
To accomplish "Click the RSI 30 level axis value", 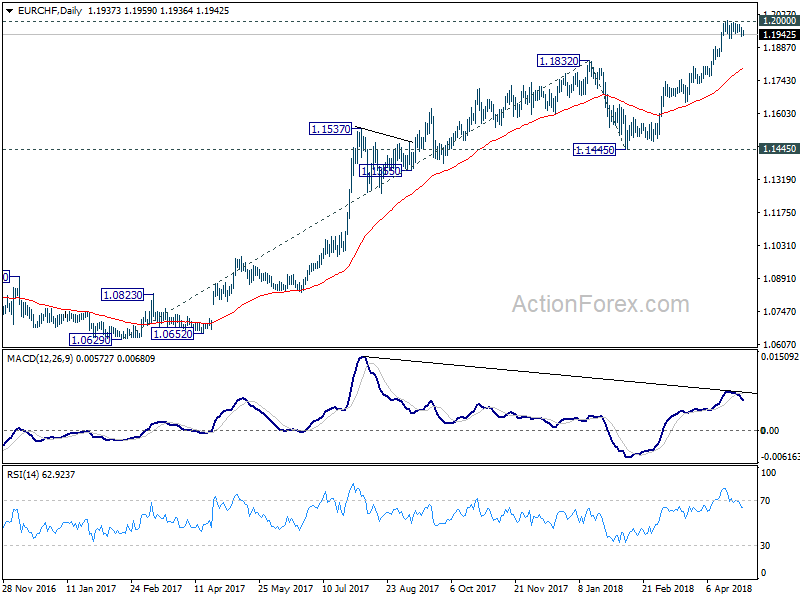I will click(x=765, y=546).
